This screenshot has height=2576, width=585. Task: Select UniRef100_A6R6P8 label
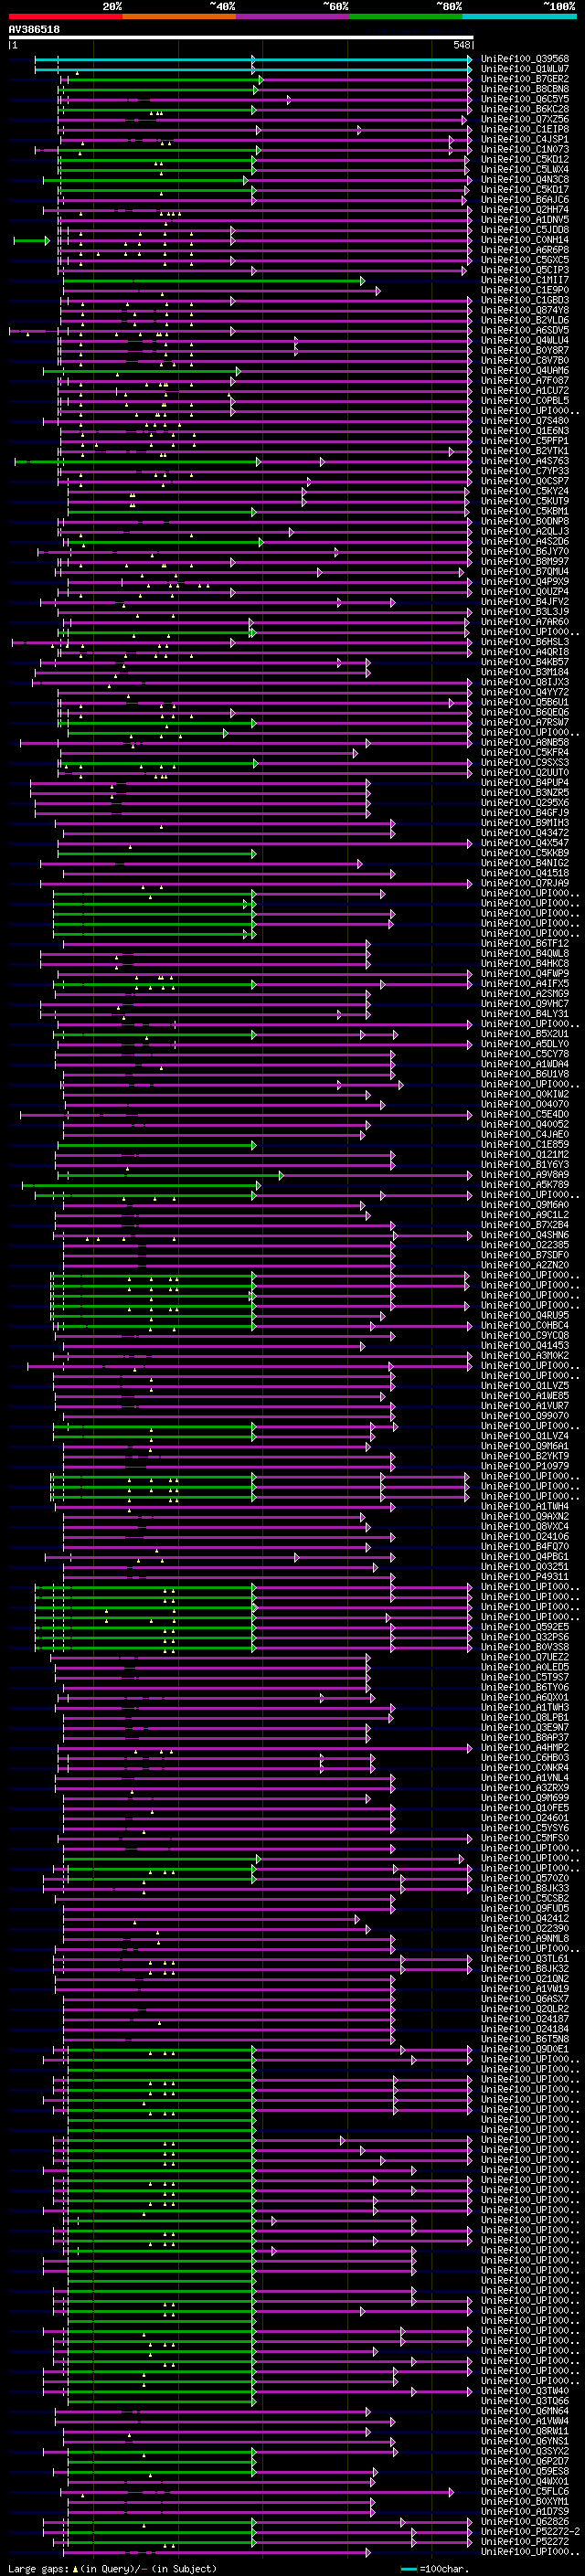[x=524, y=250]
